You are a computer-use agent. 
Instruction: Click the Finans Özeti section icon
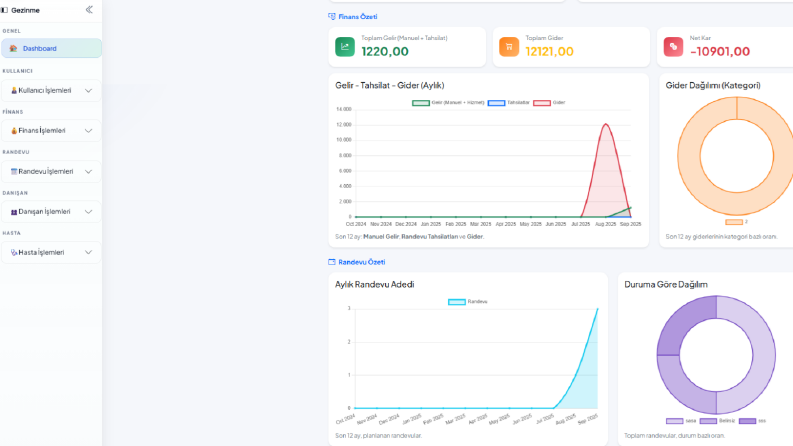click(332, 17)
